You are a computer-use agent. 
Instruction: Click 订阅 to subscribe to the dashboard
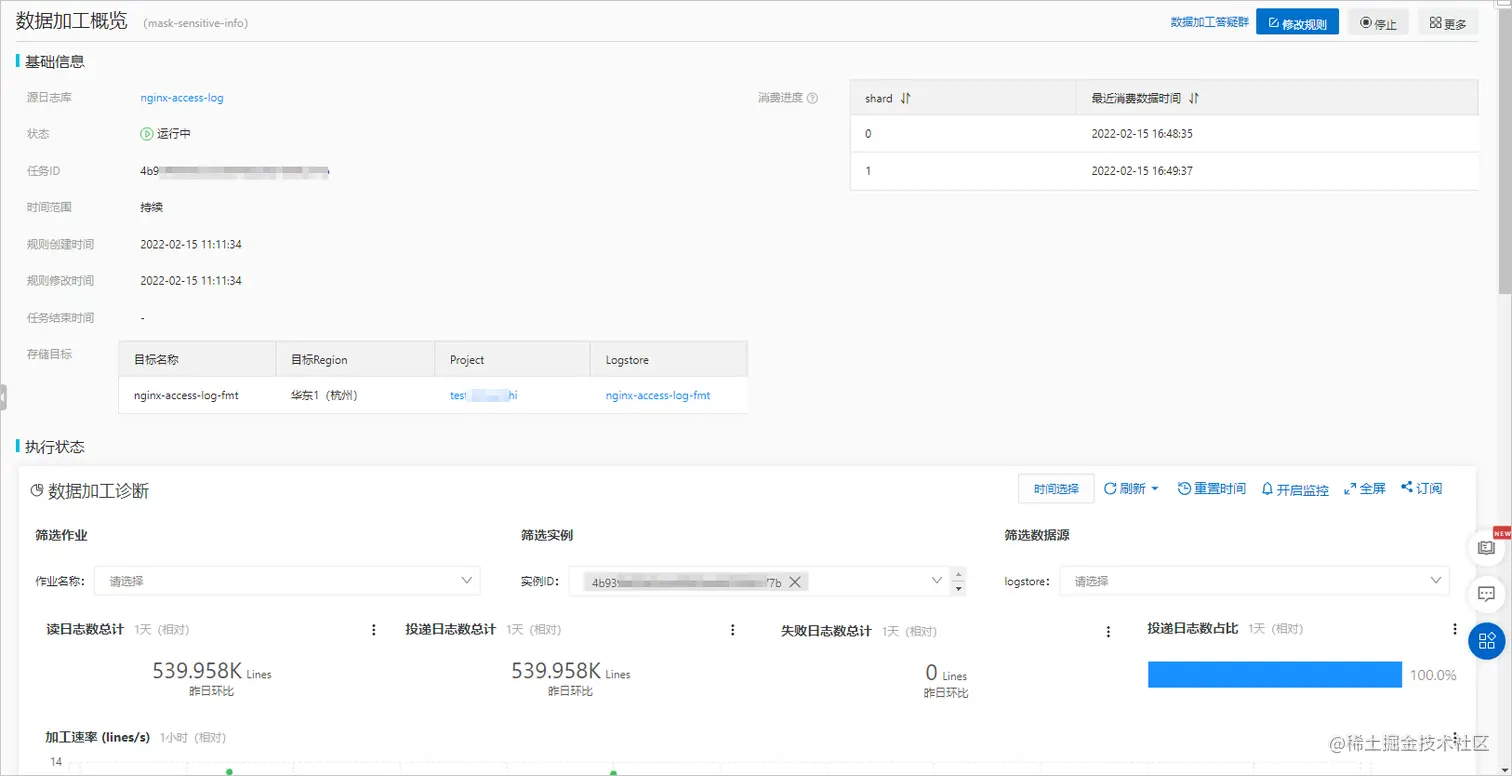pyautogui.click(x=1422, y=489)
